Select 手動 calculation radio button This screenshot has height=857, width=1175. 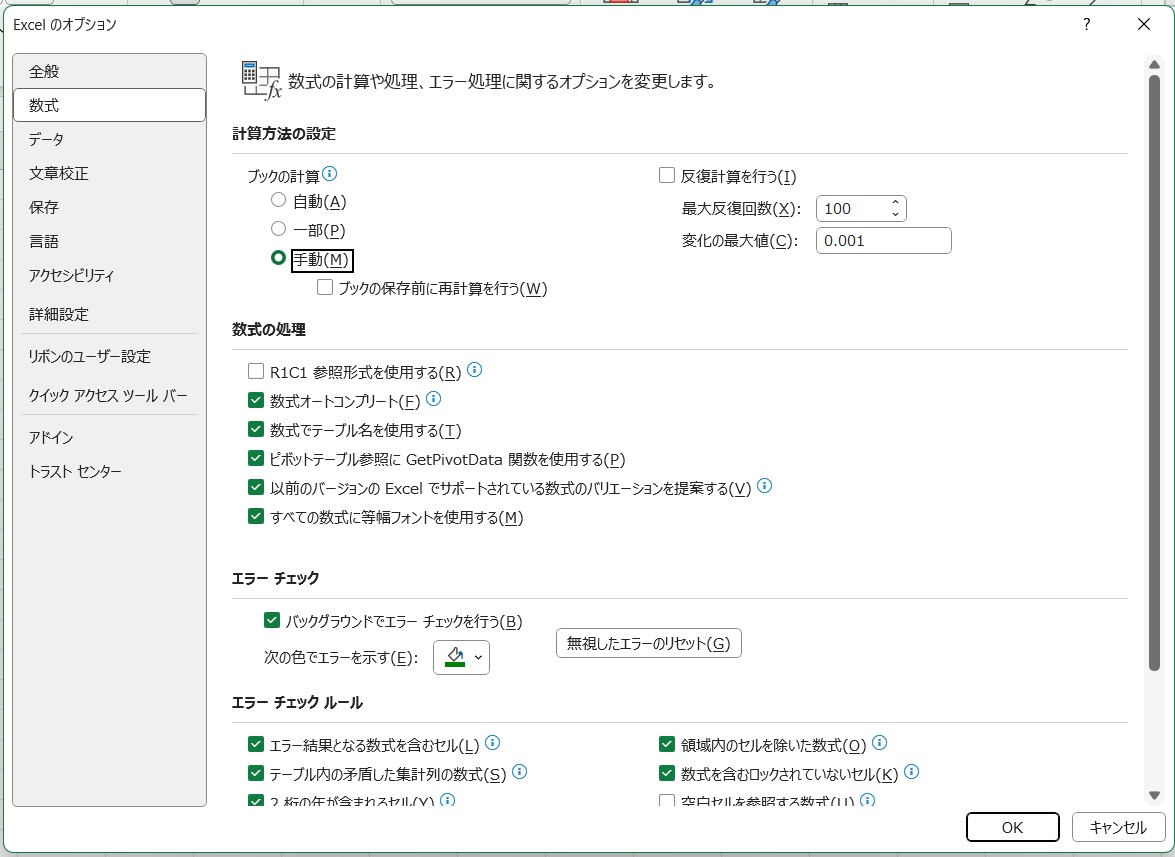(278, 258)
